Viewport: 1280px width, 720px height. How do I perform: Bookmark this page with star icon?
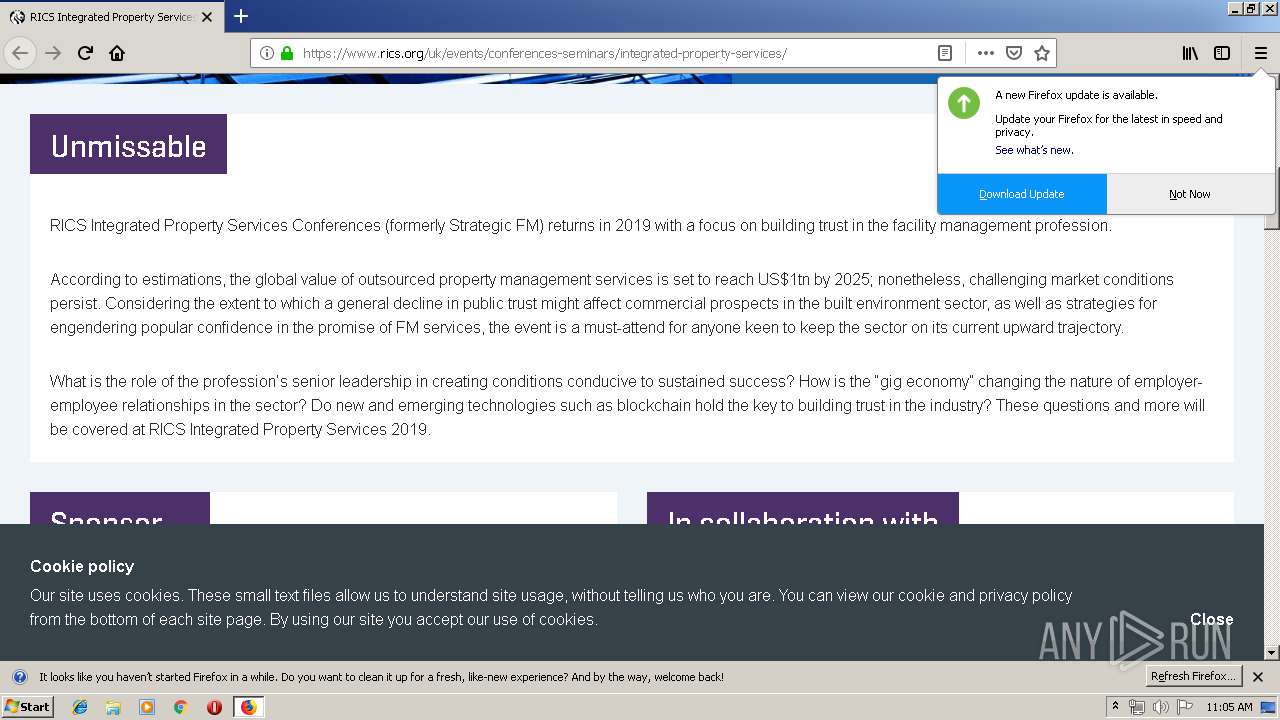pyautogui.click(x=1042, y=53)
